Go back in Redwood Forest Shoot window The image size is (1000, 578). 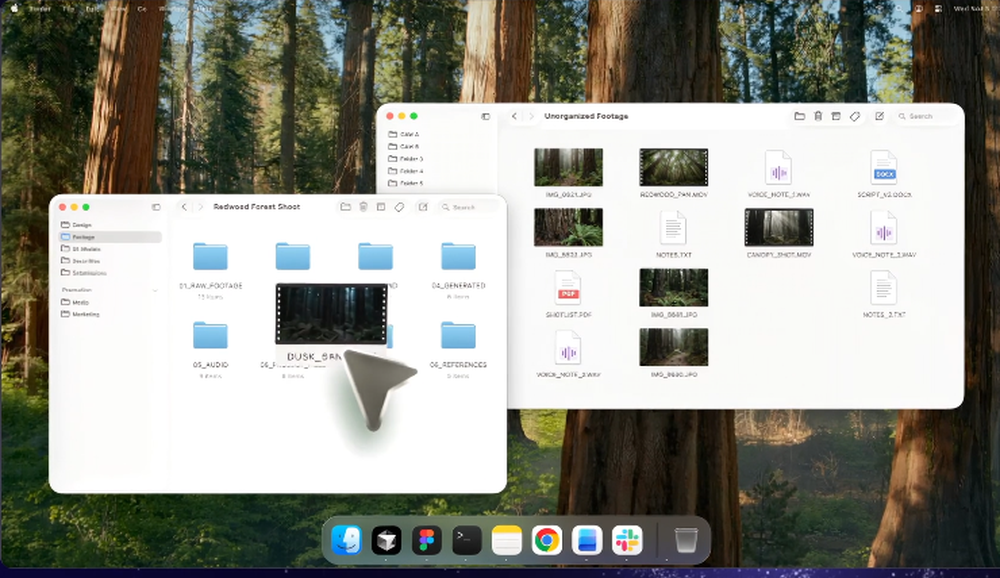(x=184, y=207)
